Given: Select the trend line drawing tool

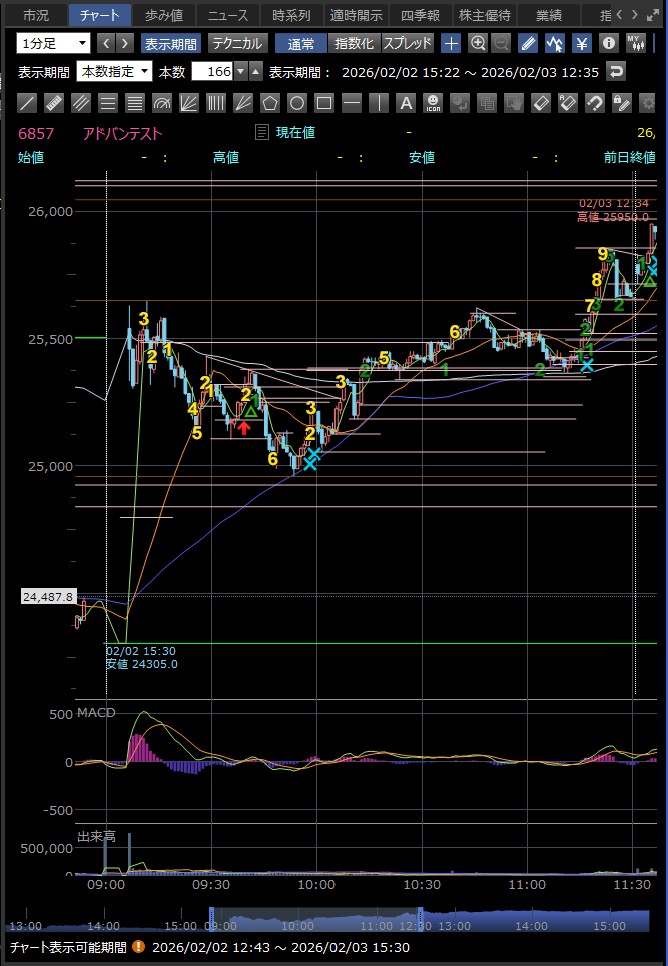Looking at the screenshot, I should click(x=28, y=103).
